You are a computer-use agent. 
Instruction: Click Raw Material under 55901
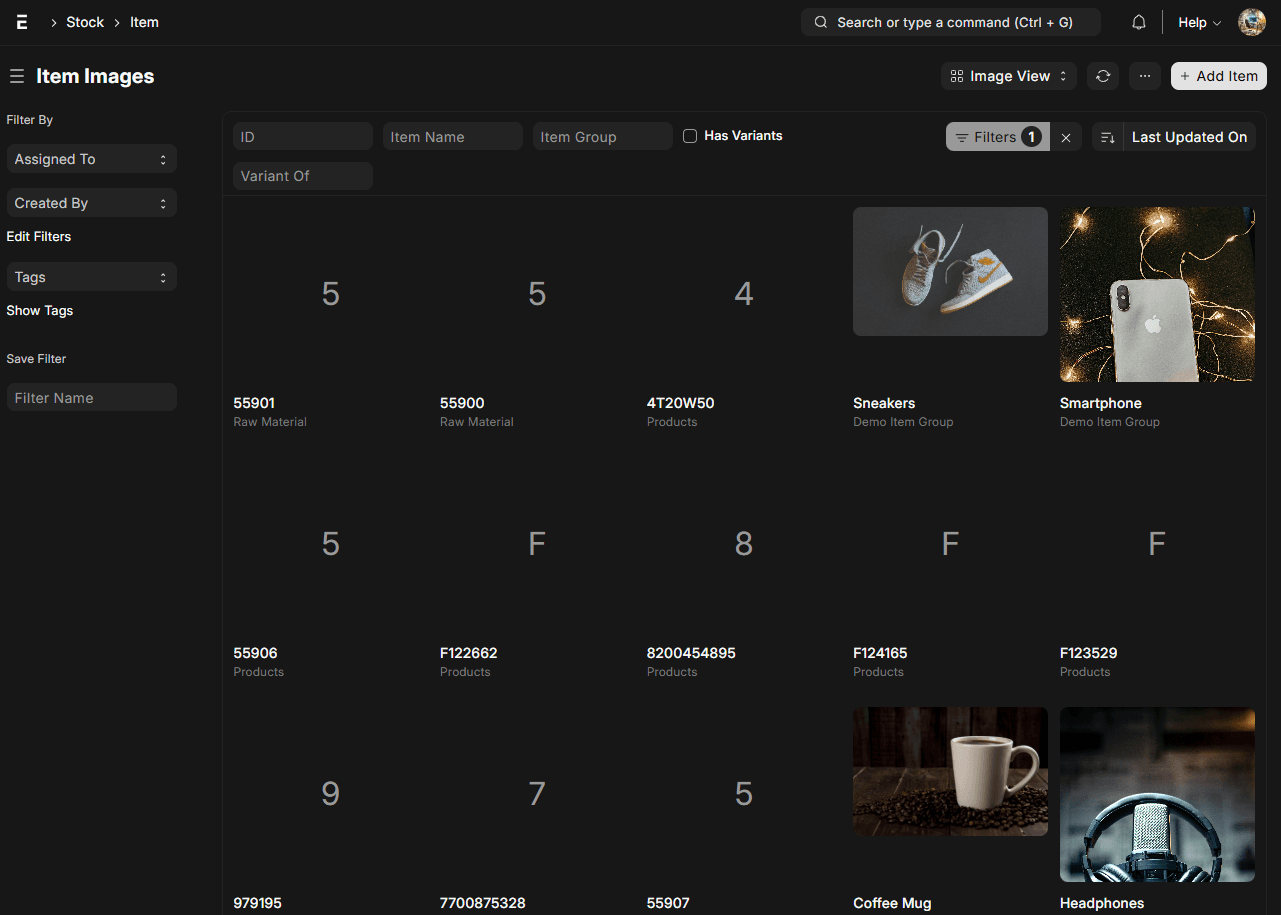(270, 422)
